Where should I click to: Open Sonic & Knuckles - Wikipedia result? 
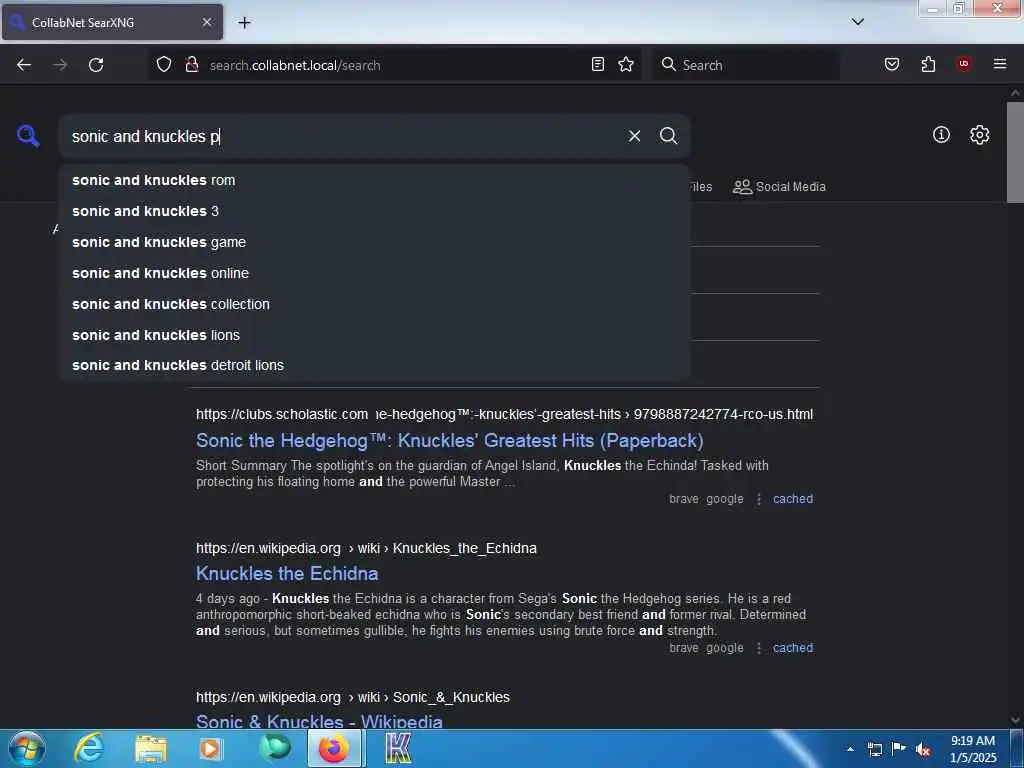pos(319,722)
